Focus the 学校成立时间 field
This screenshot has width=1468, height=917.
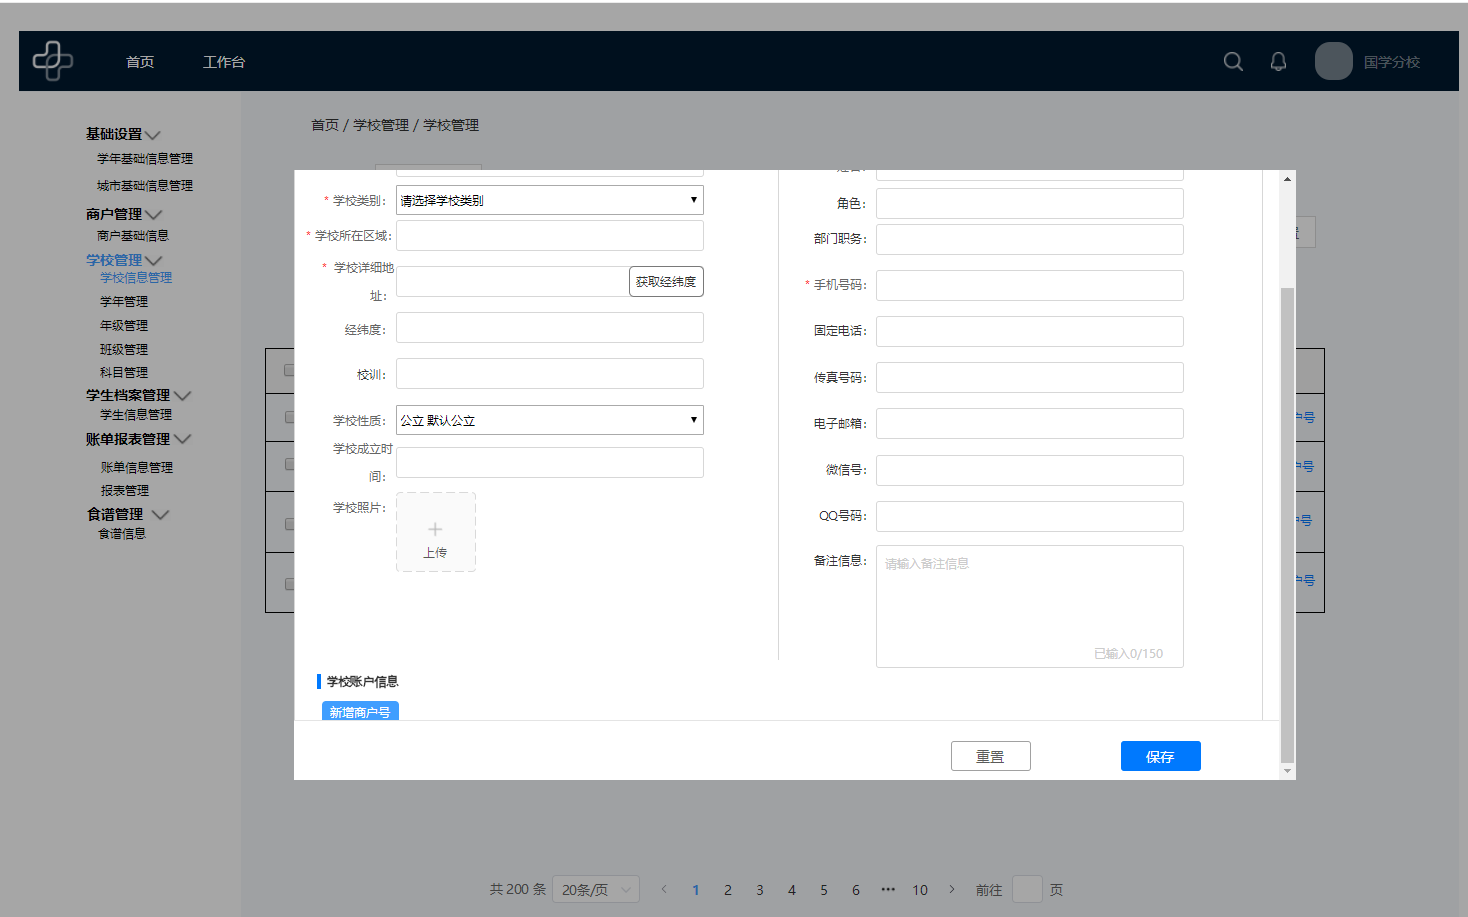[550, 463]
